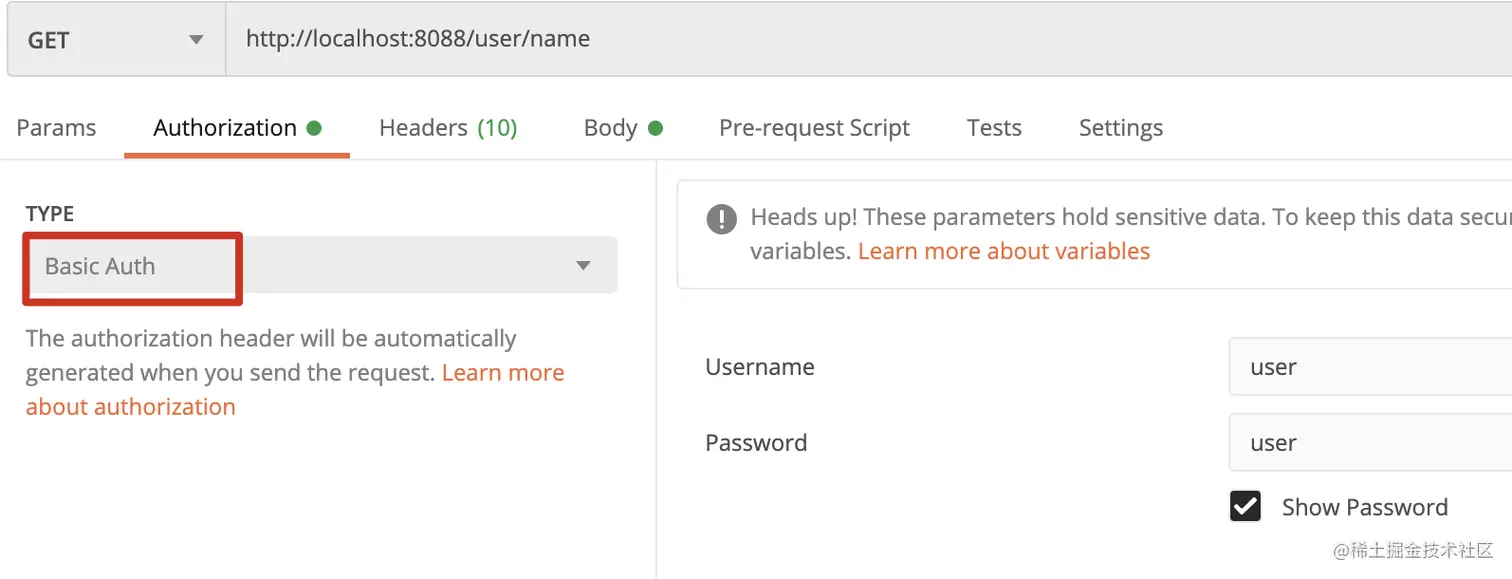Expand the Basic Auth type dropdown
The image size is (1512, 579).
coord(320,266)
